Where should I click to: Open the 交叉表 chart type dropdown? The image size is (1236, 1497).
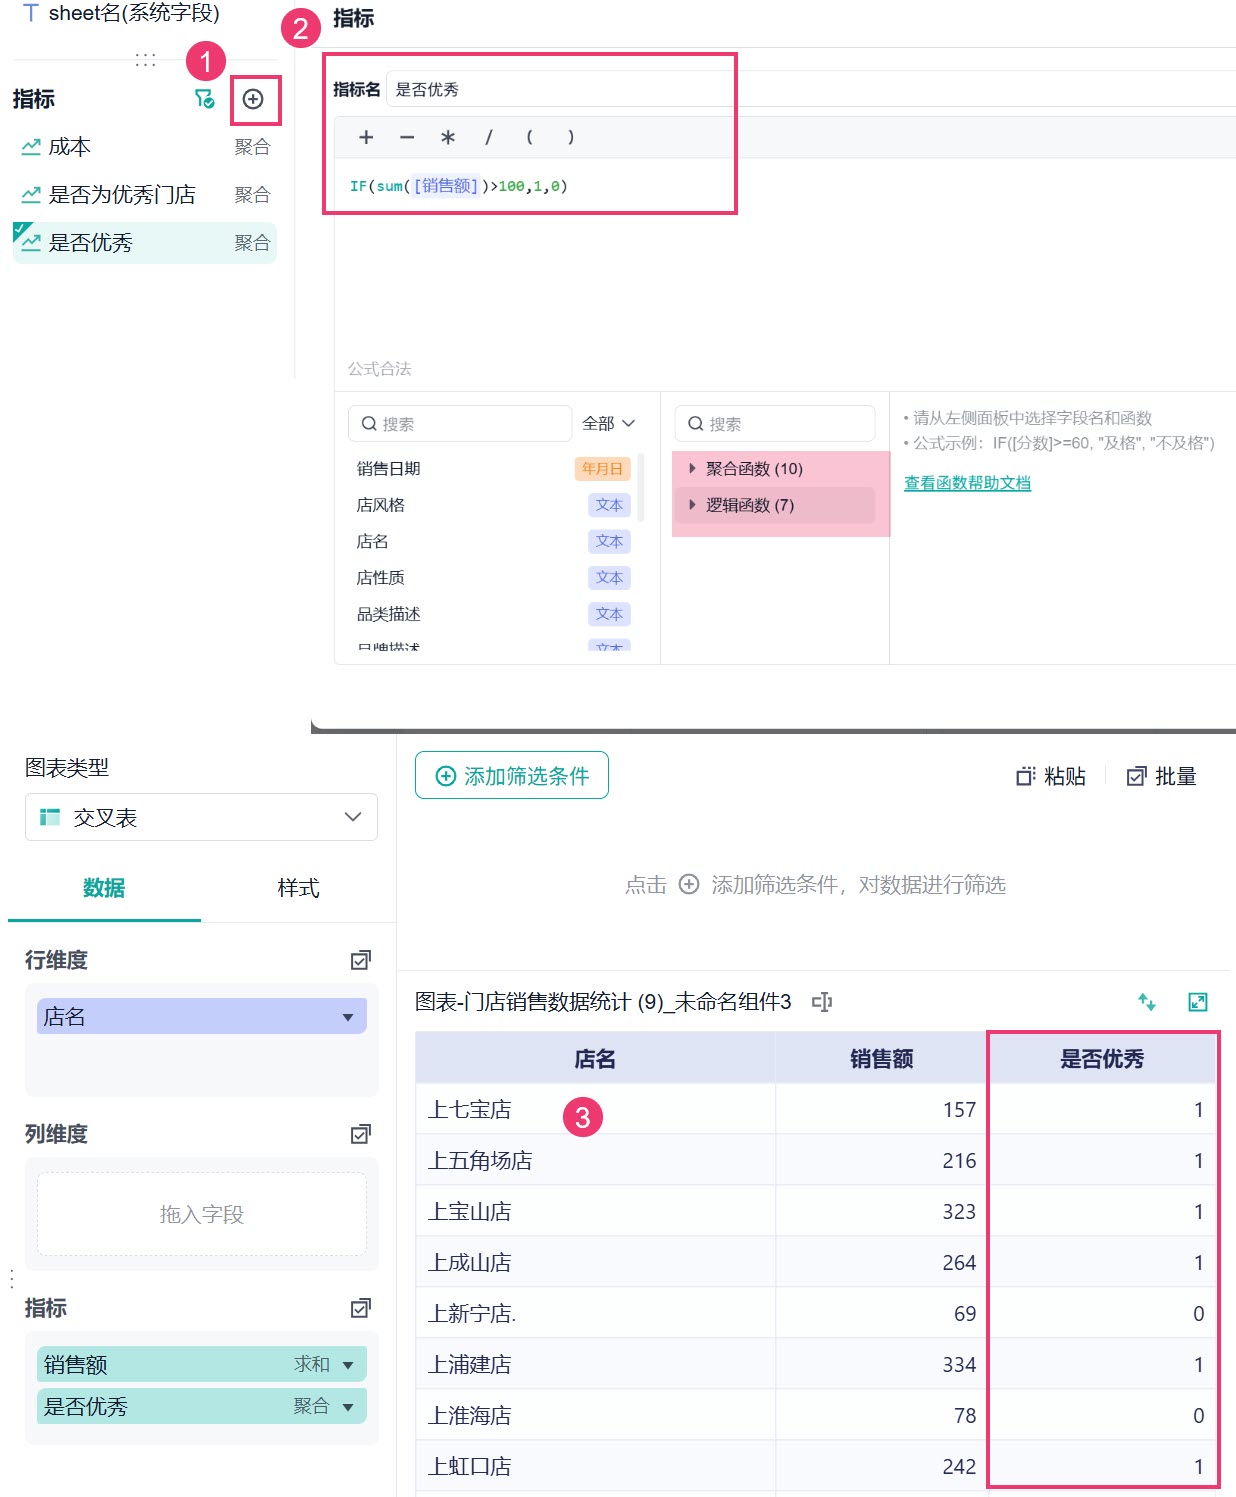[201, 817]
